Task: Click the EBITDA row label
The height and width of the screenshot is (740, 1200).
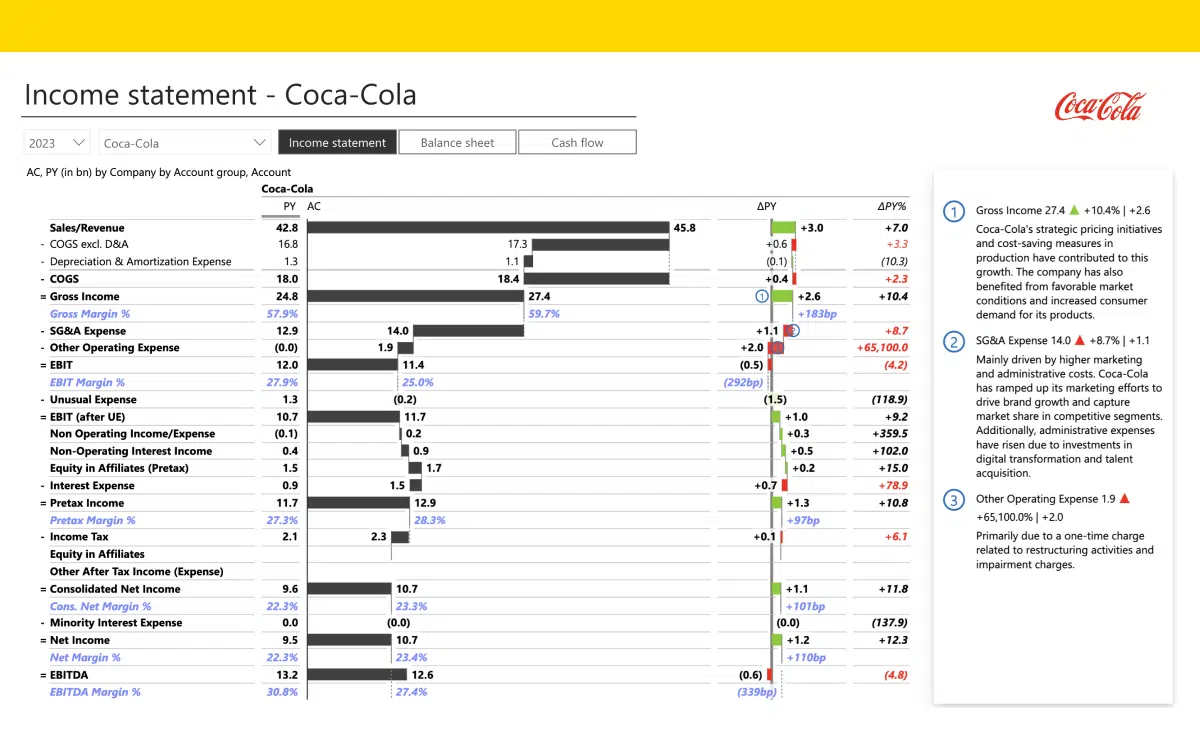Action: 70,674
